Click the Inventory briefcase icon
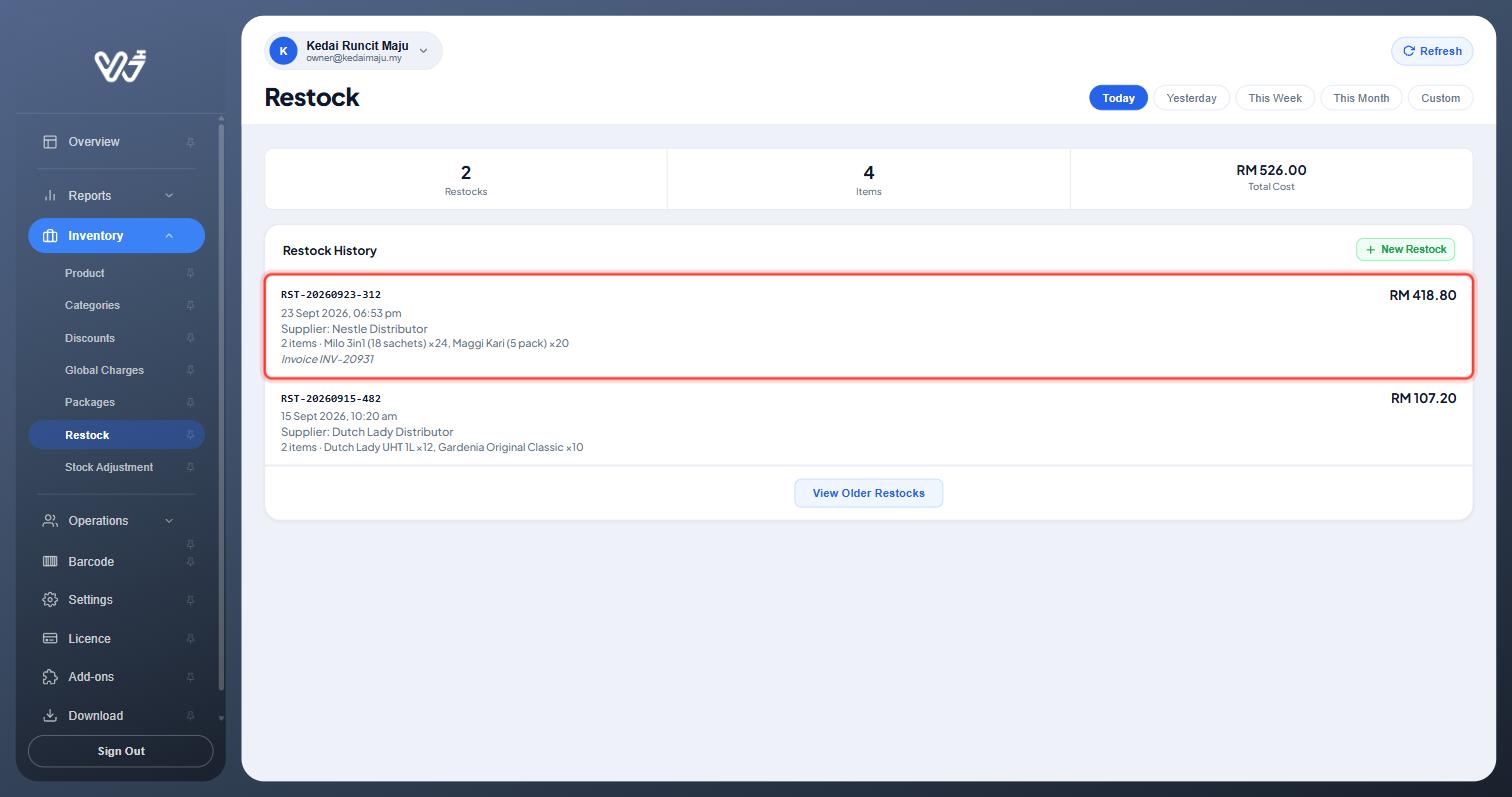 50,236
